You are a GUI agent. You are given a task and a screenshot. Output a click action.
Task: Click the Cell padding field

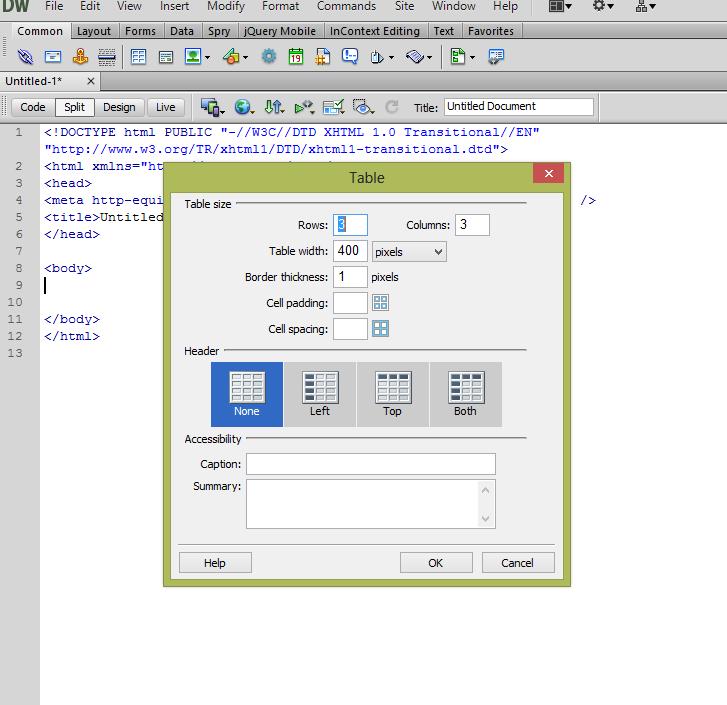click(350, 303)
